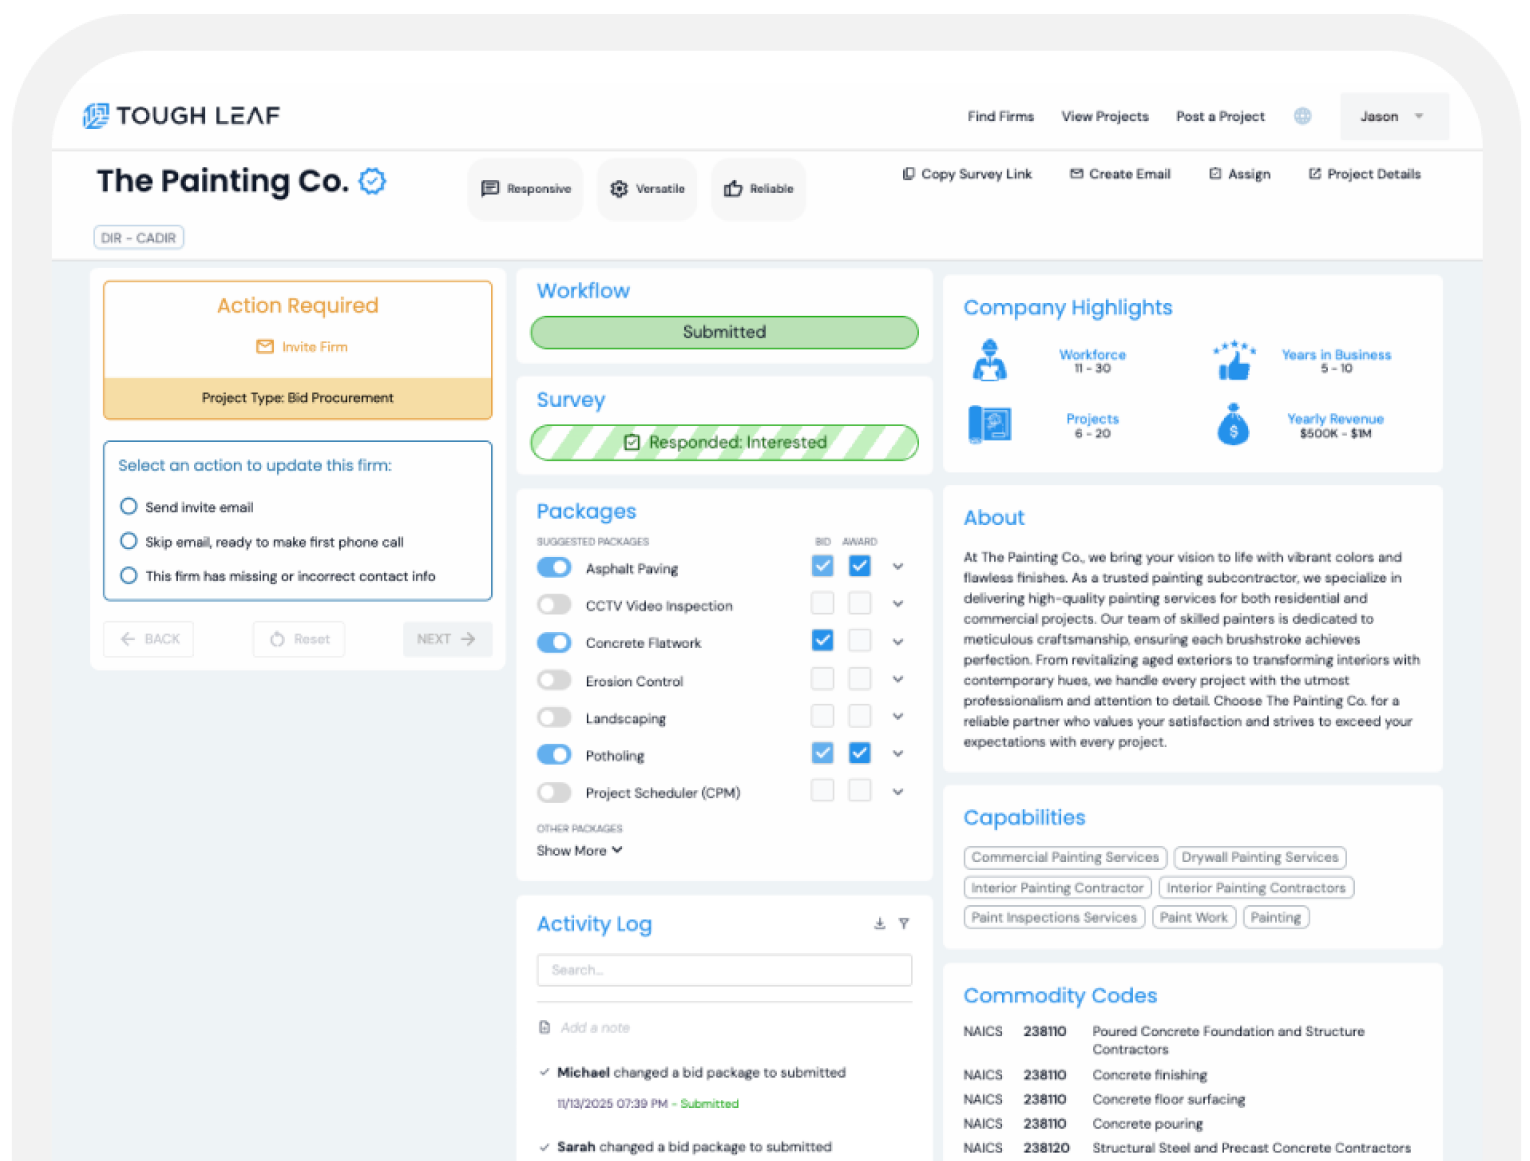Enable the Landscaping package
Image resolution: width=1530 pixels, height=1161 pixels.
[554, 717]
